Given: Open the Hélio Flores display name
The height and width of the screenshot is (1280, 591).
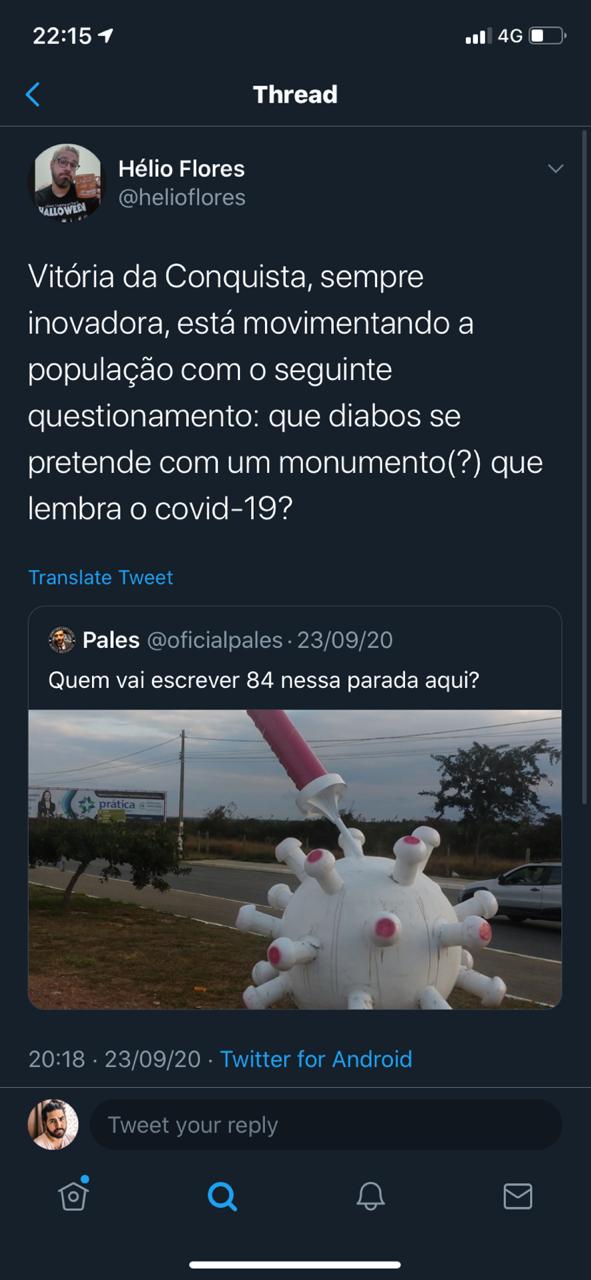Looking at the screenshot, I should pos(181,168).
